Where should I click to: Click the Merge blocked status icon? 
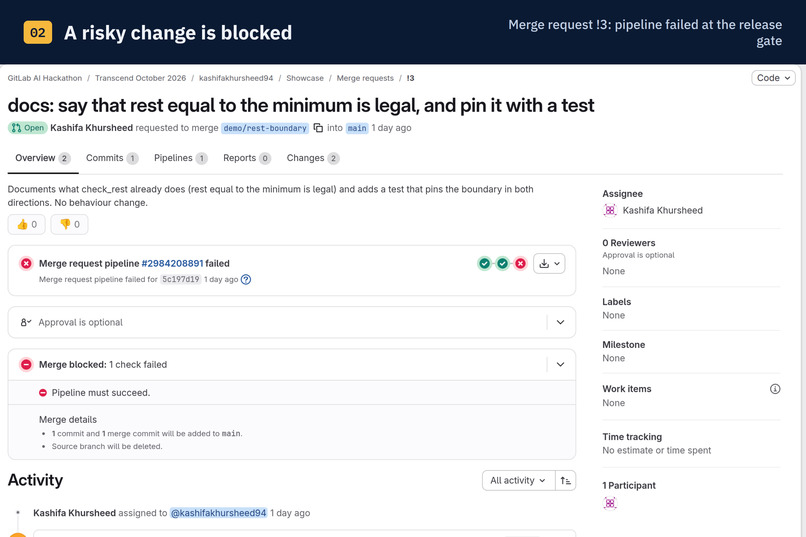(26, 364)
